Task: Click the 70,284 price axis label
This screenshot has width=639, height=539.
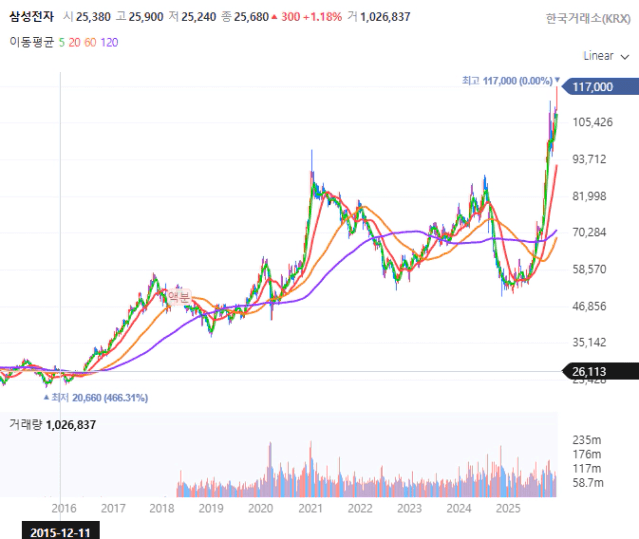Action: 589,232
